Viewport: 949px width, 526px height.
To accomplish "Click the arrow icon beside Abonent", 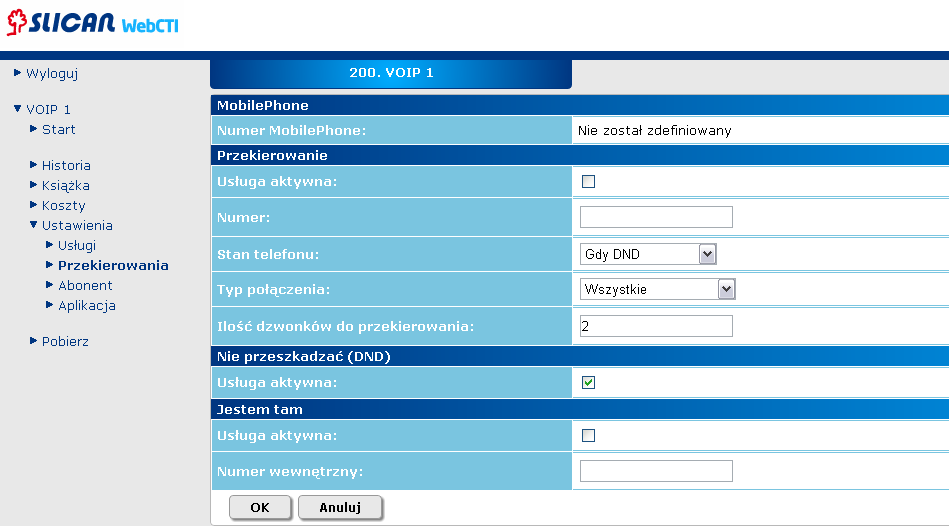I will click(x=50, y=284).
